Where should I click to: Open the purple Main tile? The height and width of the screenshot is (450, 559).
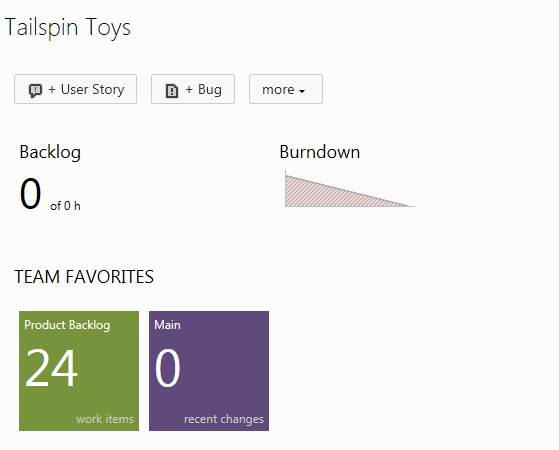(209, 371)
